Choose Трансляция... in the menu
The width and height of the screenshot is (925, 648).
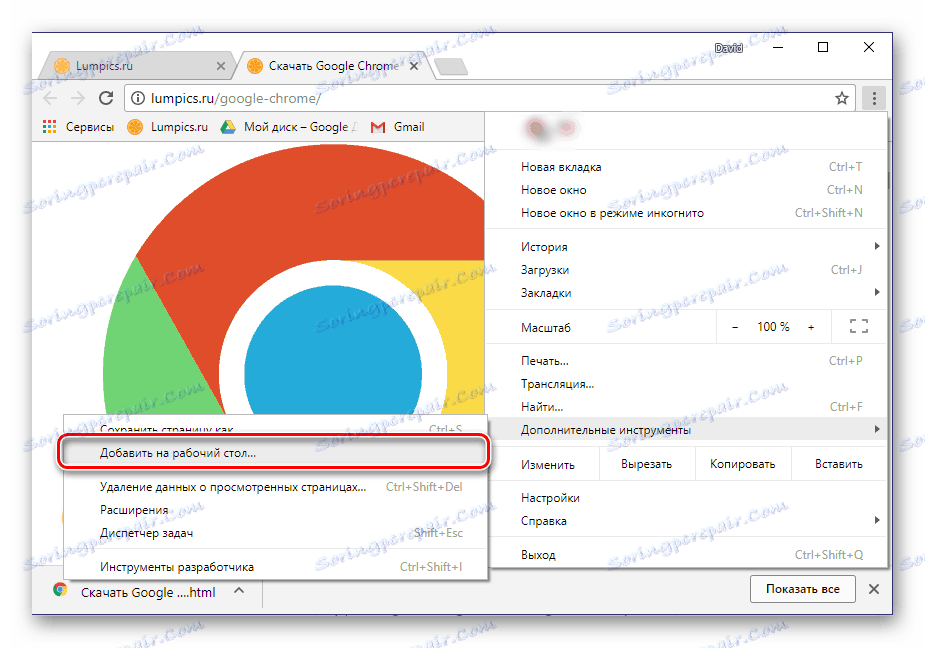[x=687, y=384]
